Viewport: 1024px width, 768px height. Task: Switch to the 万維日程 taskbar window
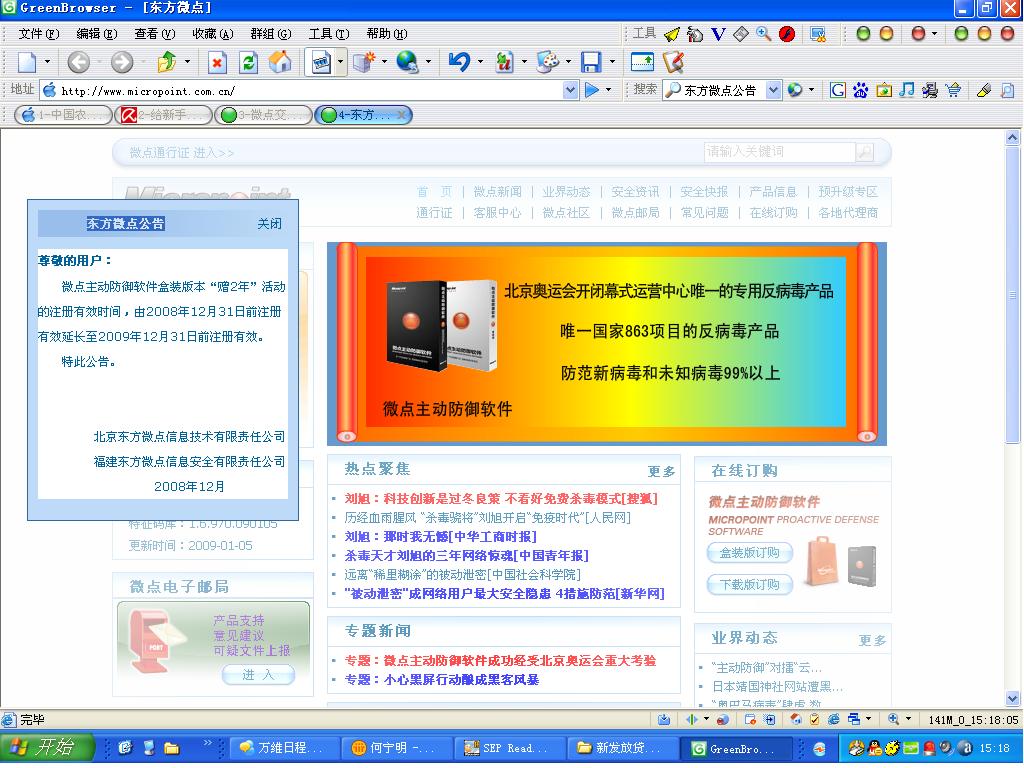tap(284, 748)
